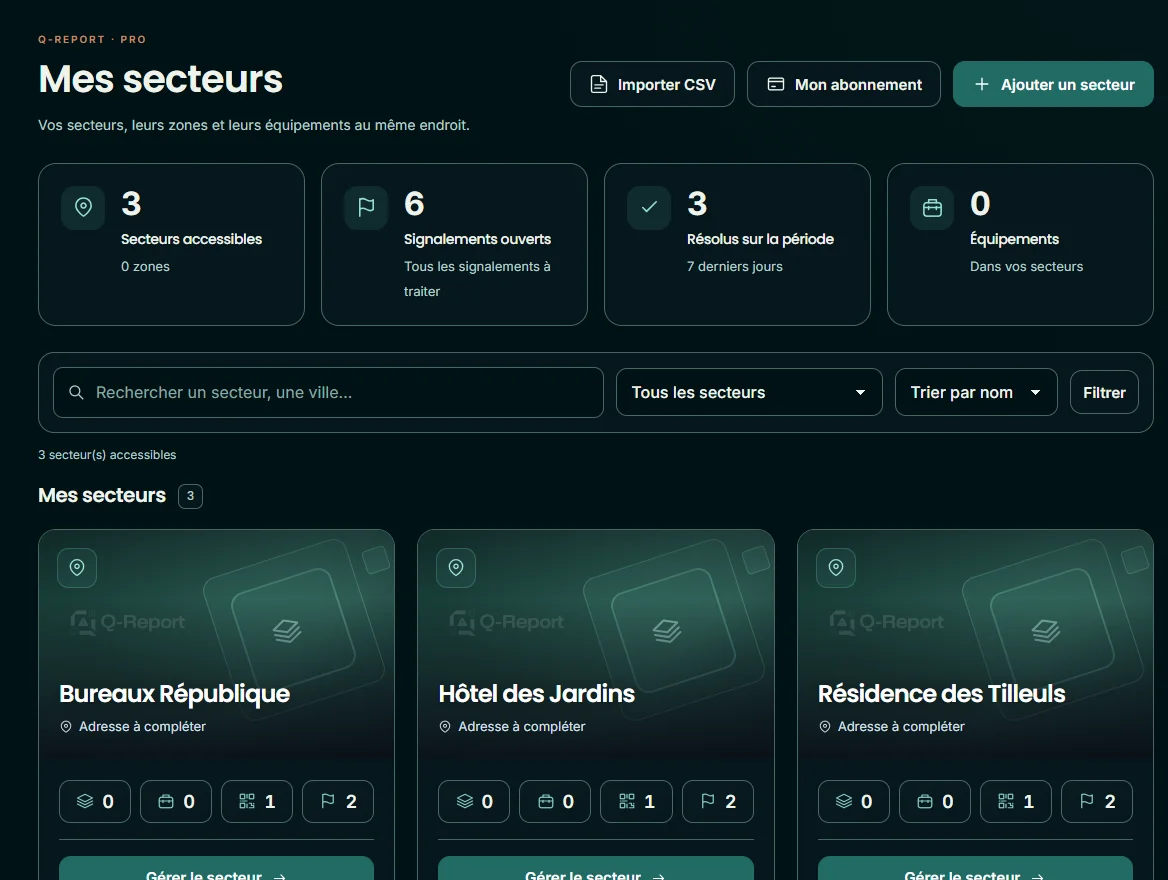The image size is (1168, 880).
Task: Click the 7 derniers jours text
Action: [734, 266]
